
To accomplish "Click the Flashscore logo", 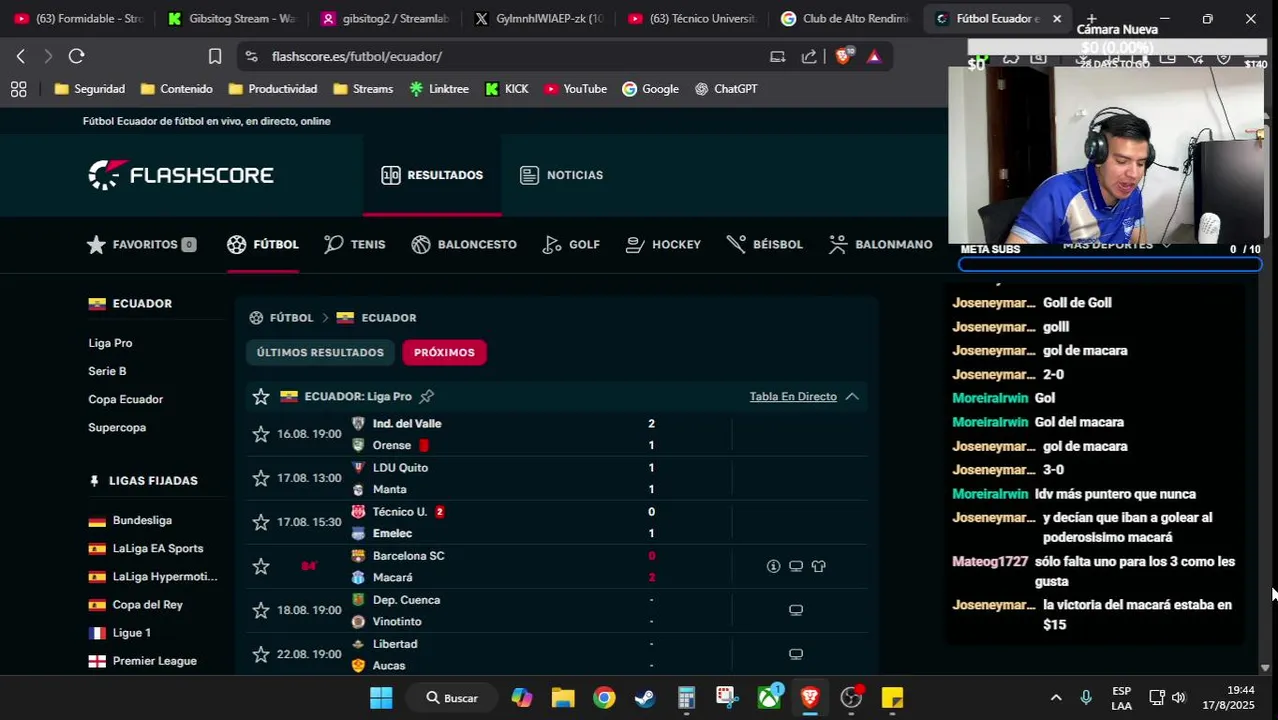I will pos(181,175).
